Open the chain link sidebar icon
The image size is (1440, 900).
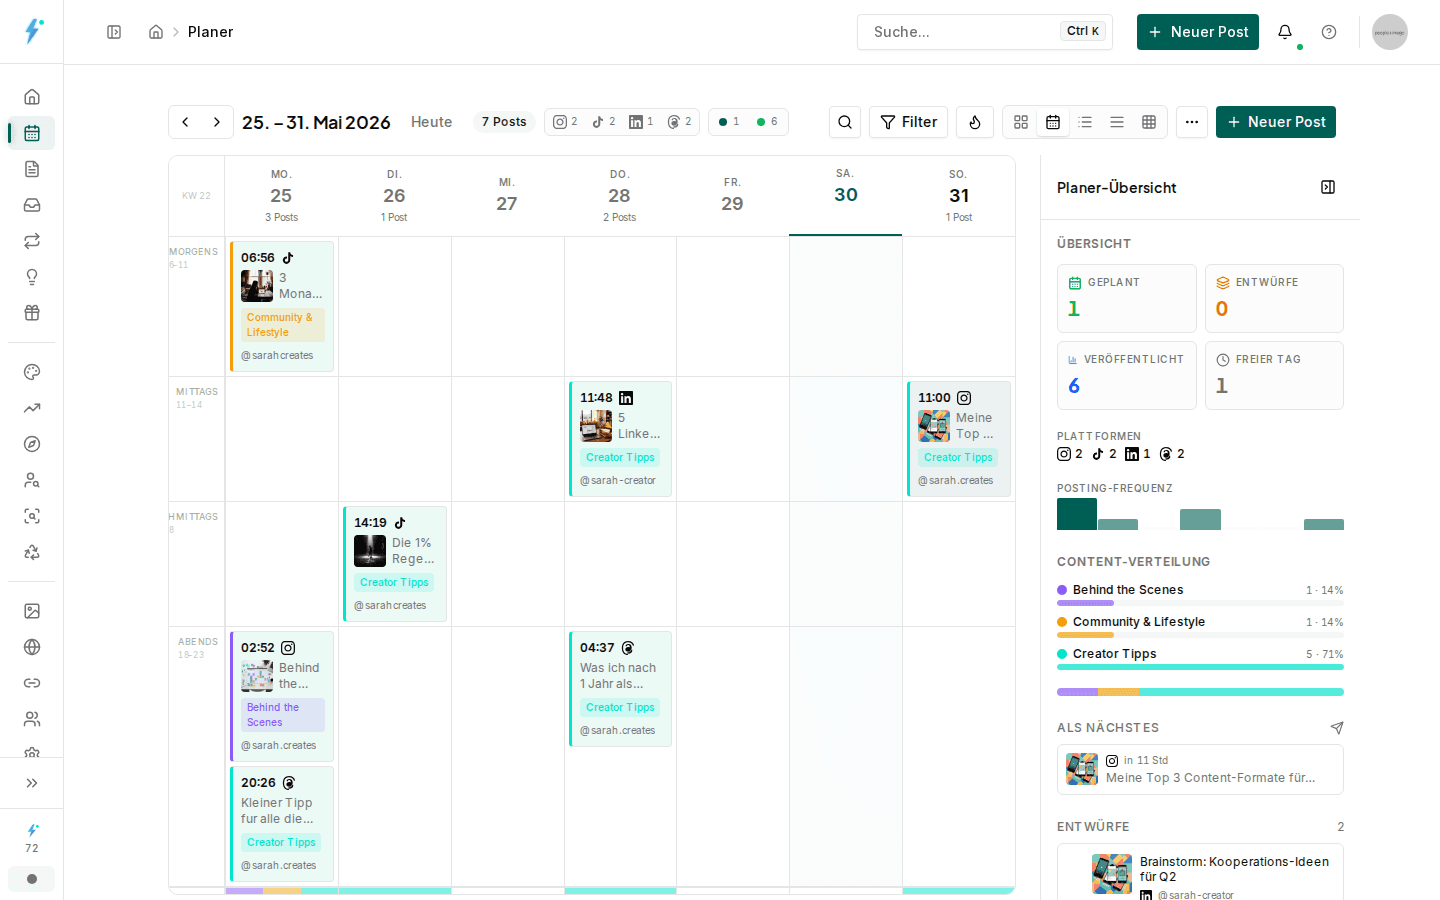pos(32,683)
